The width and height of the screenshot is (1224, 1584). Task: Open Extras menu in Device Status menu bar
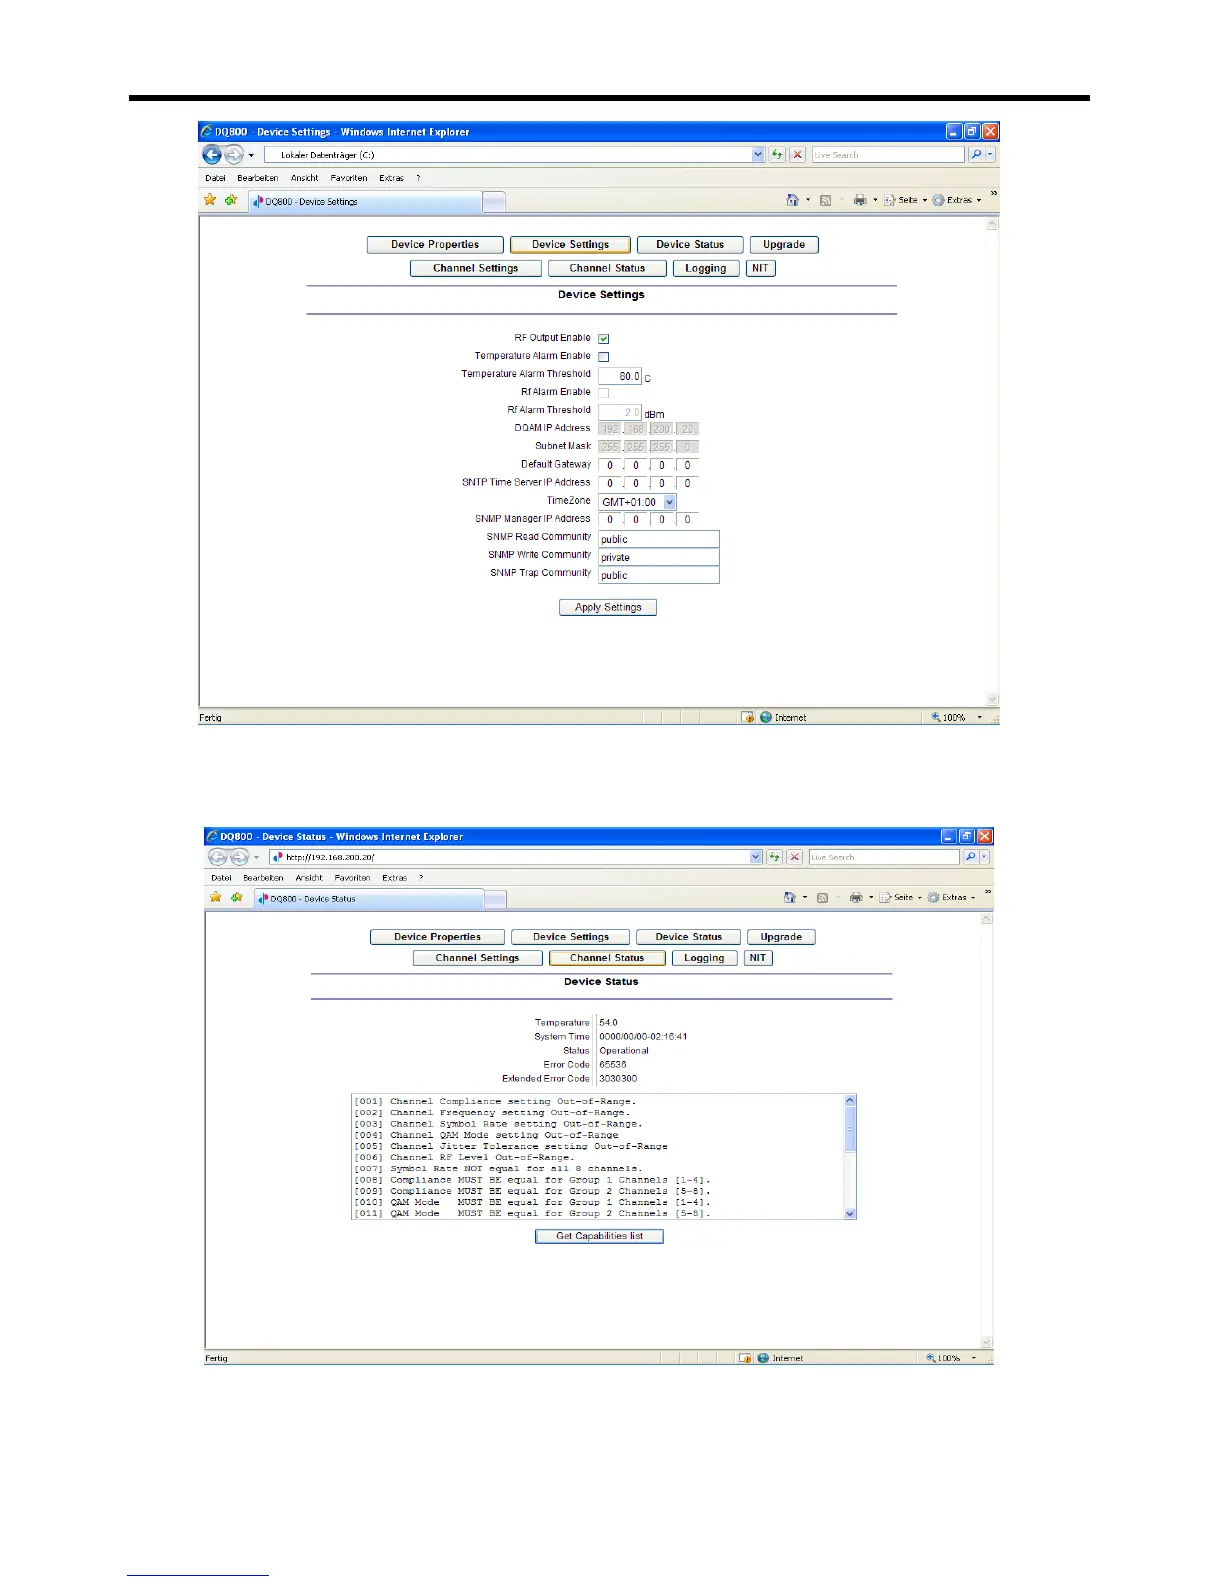pyautogui.click(x=394, y=878)
